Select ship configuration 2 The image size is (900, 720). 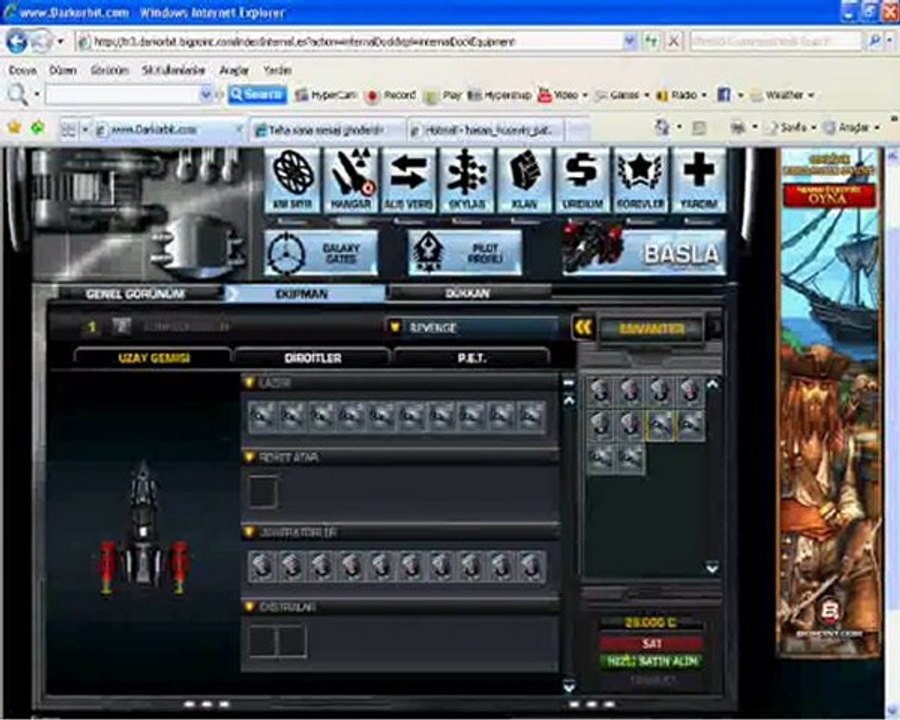(121, 327)
